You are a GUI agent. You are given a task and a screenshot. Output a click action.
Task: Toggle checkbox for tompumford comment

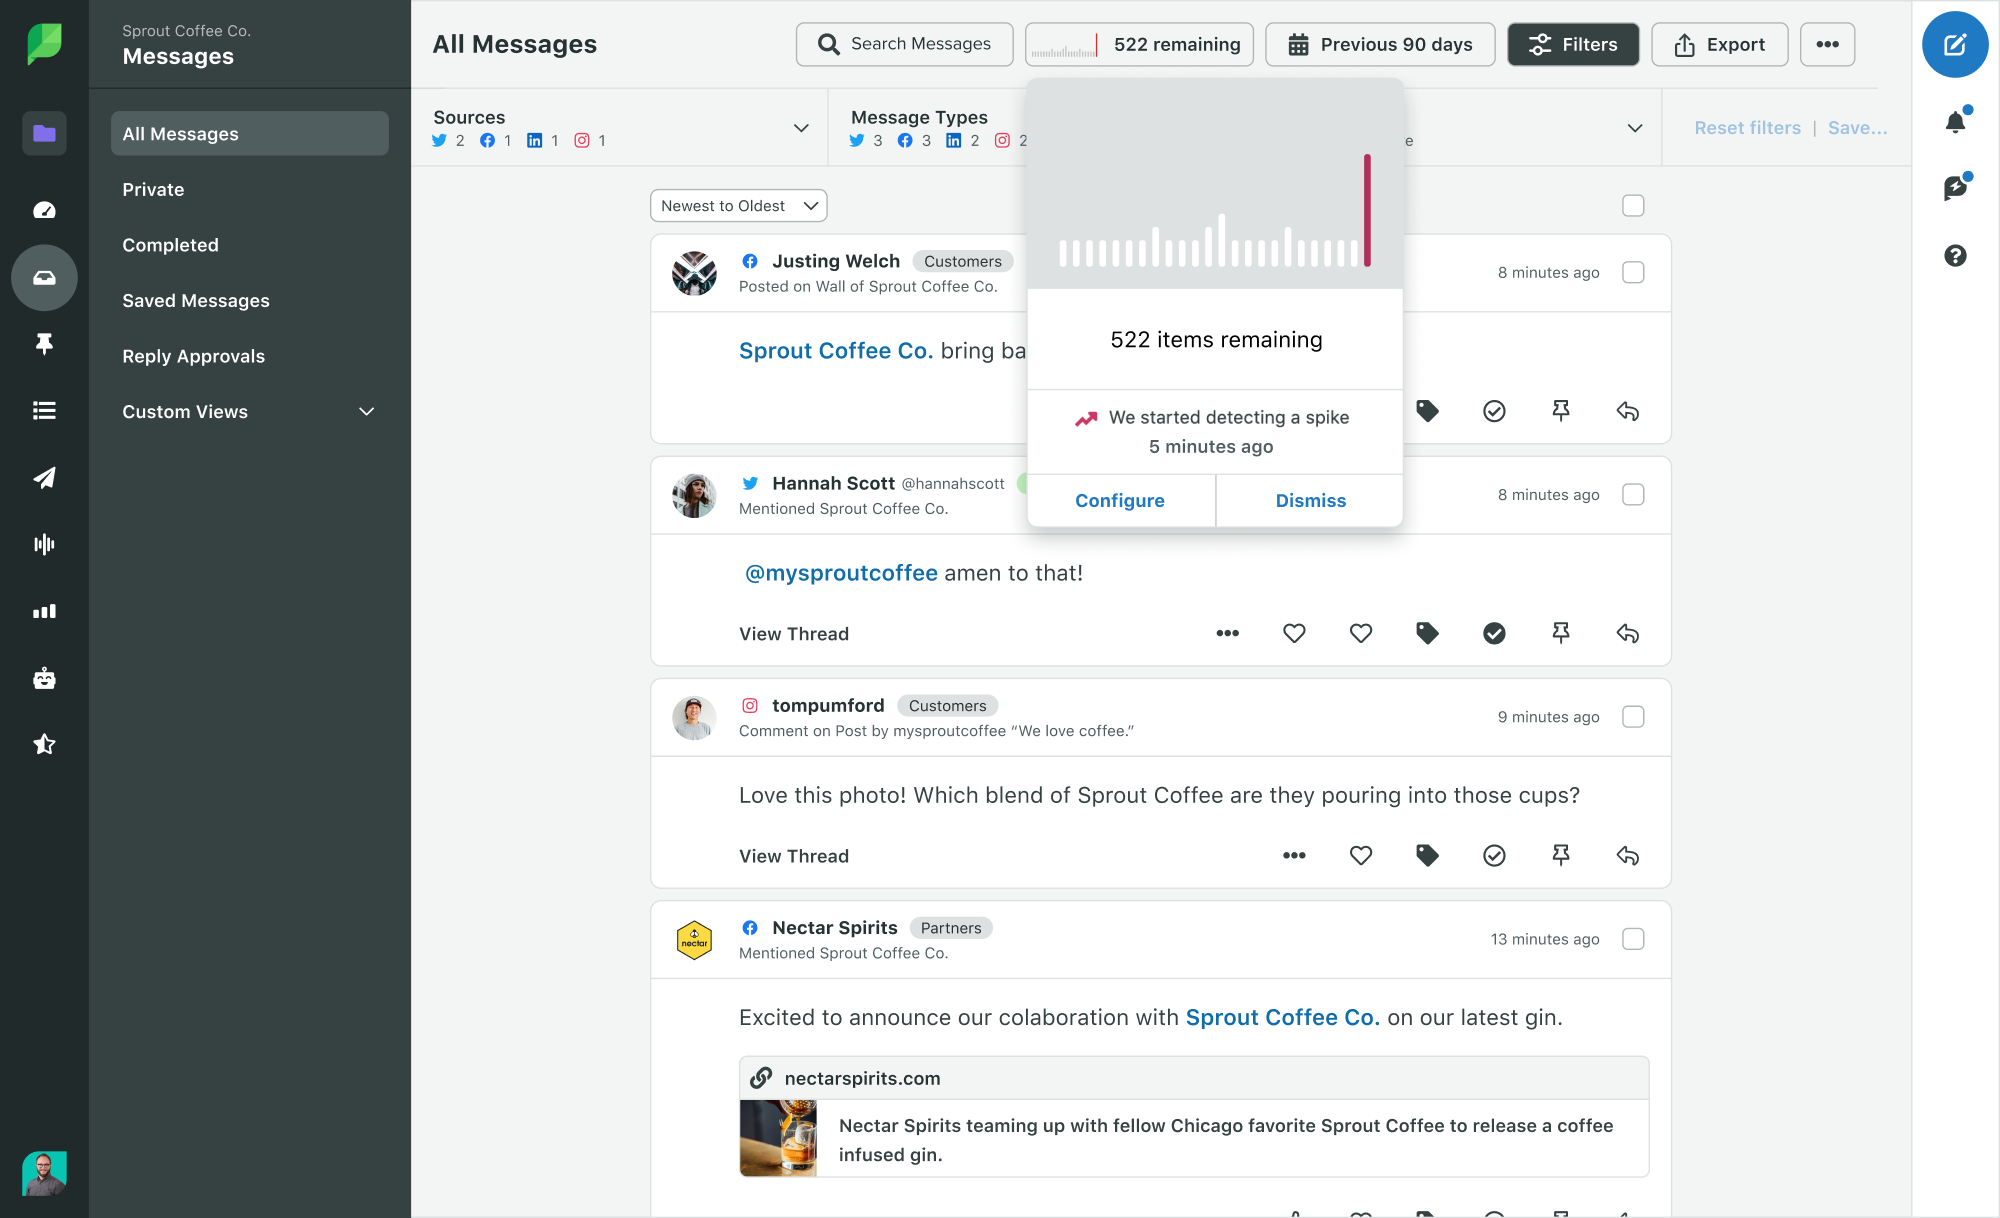[x=1633, y=715]
